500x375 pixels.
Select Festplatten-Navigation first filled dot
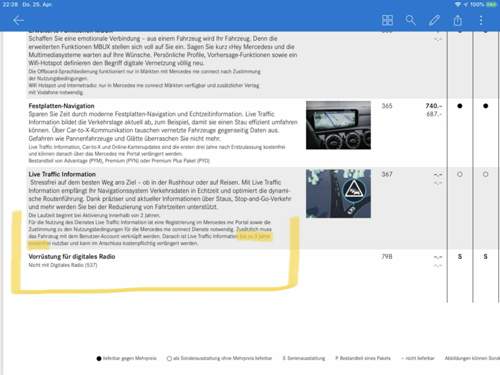point(460,106)
